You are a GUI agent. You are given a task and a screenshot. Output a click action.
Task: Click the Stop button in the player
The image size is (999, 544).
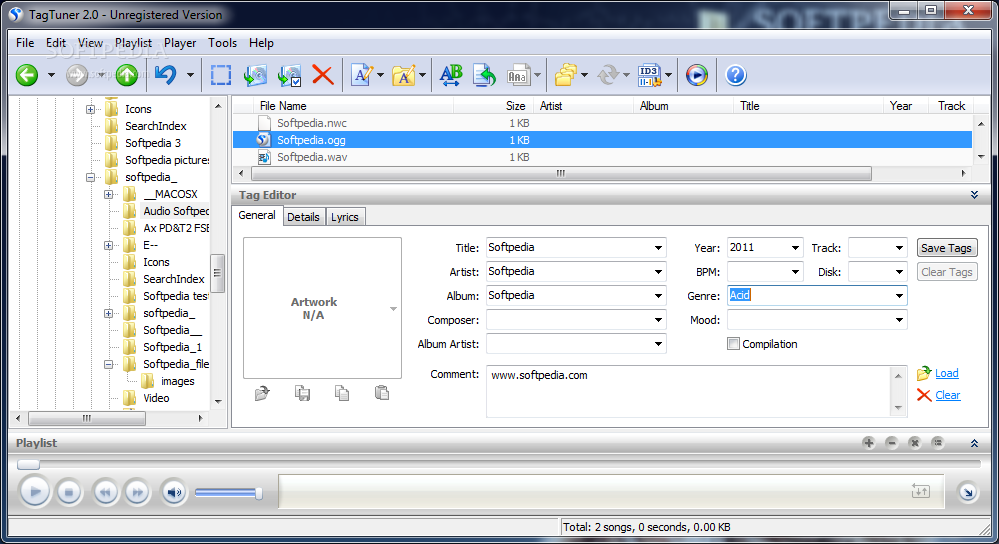[69, 492]
